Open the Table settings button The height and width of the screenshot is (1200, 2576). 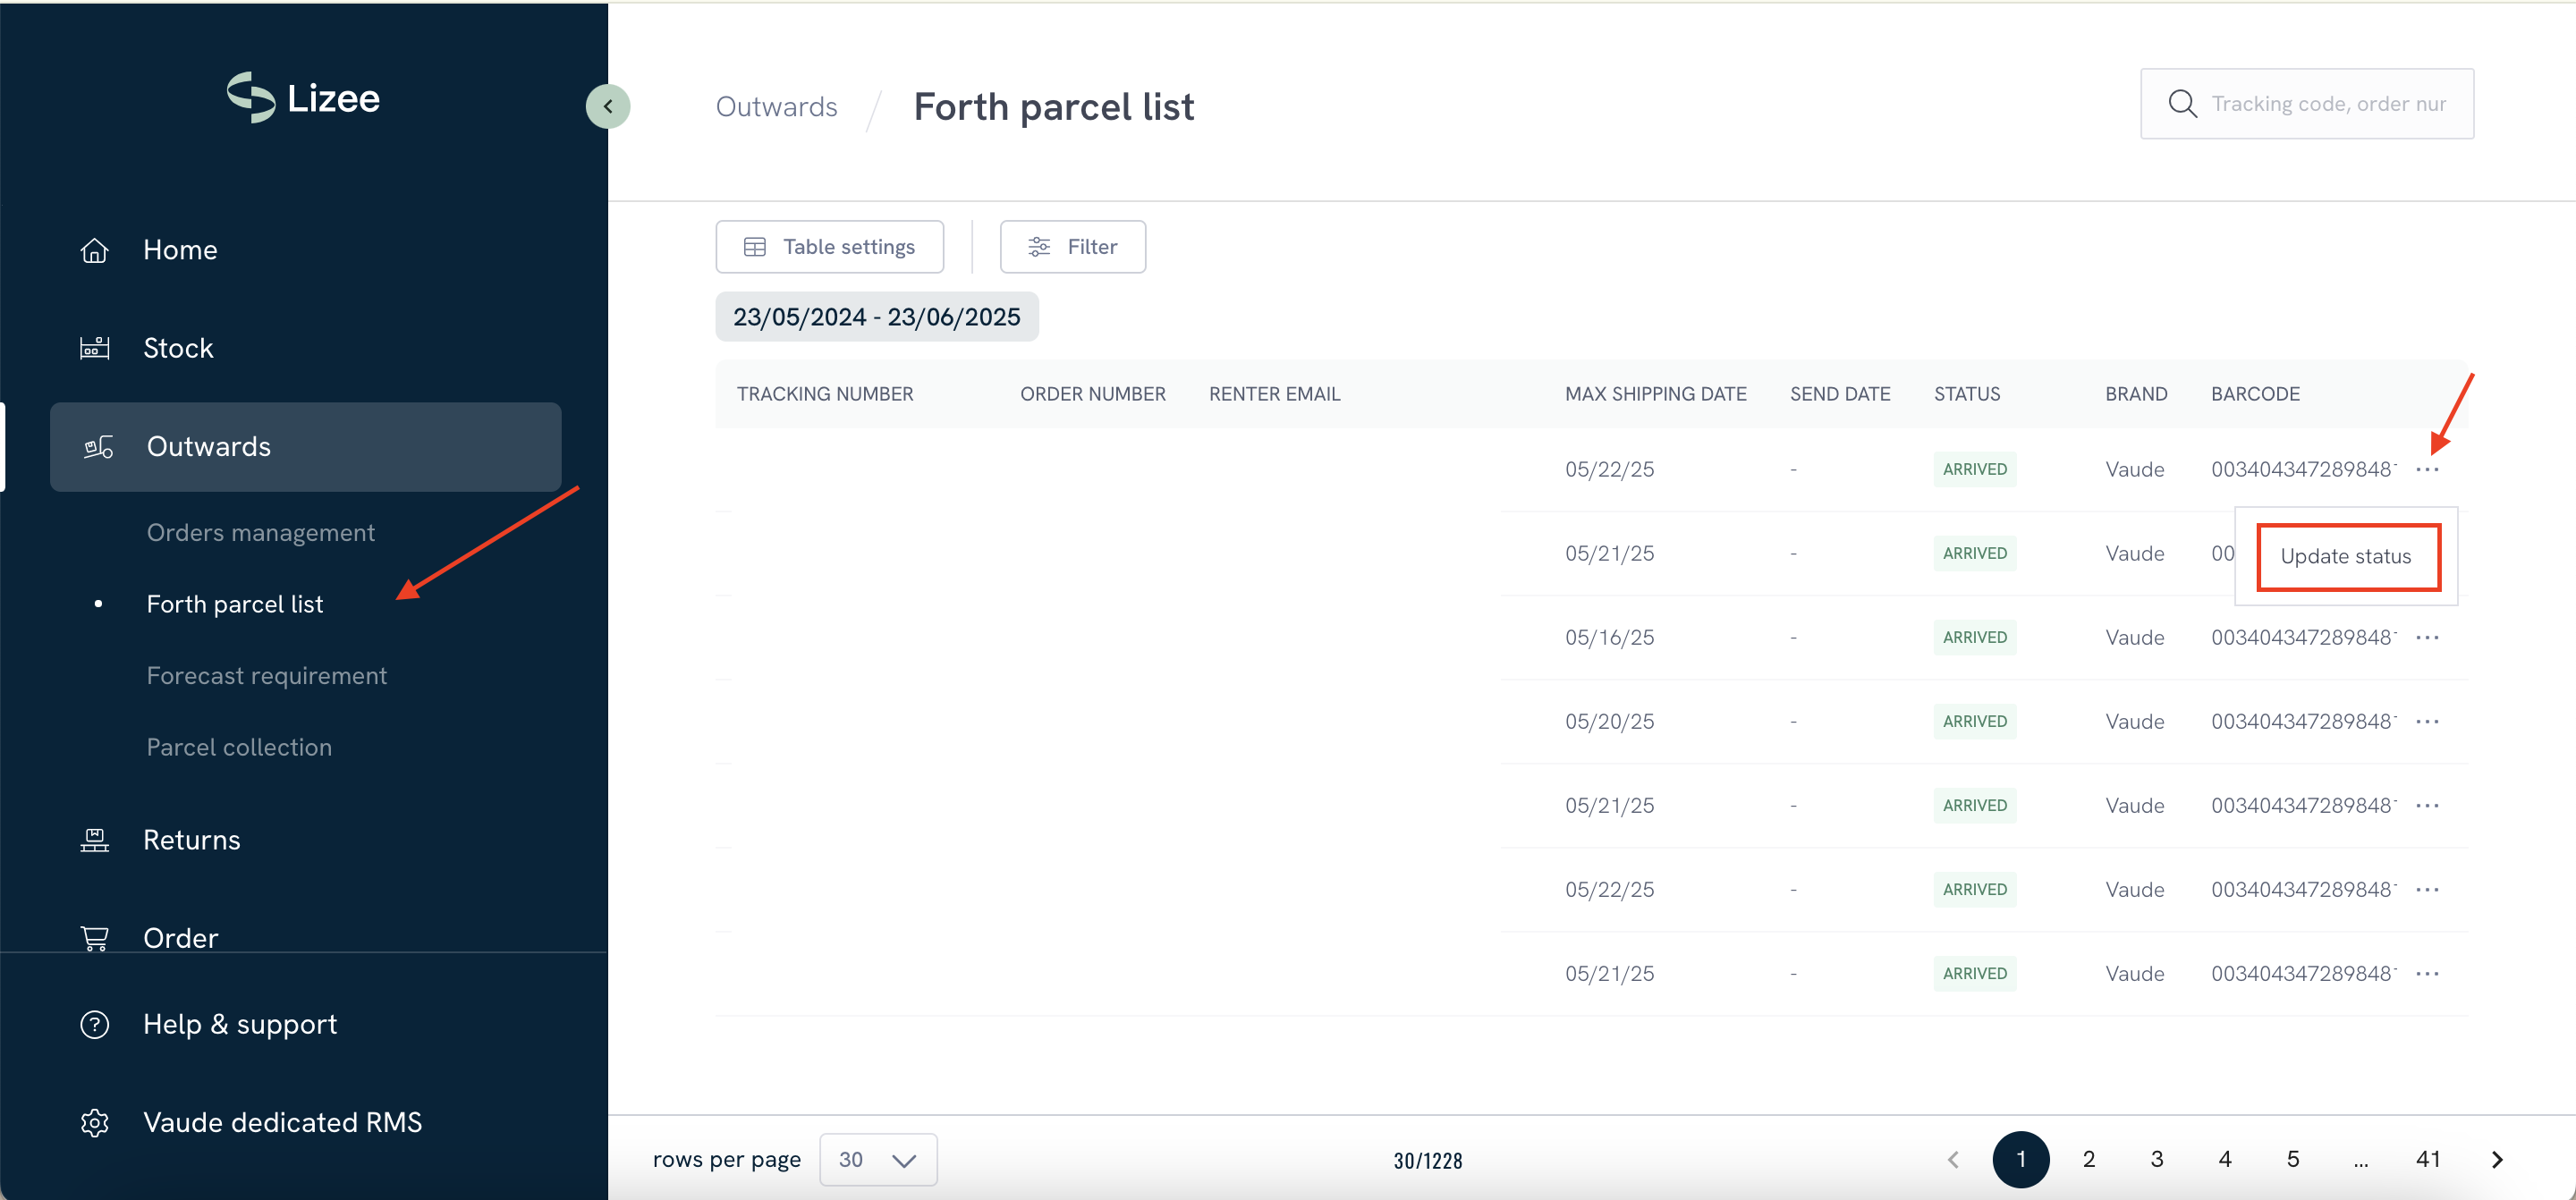(829, 246)
